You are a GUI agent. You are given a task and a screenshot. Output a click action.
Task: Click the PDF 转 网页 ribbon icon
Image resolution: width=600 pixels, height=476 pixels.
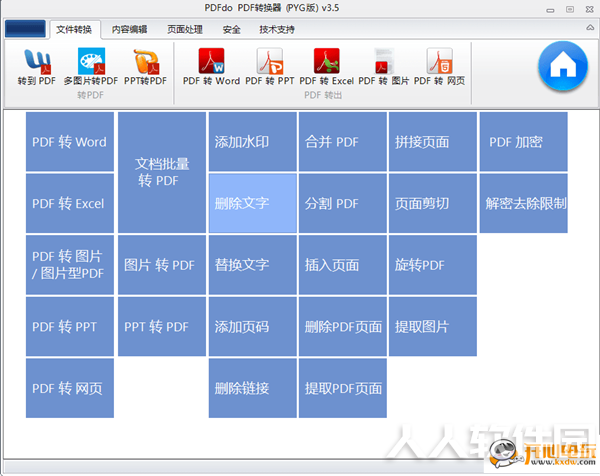point(440,67)
